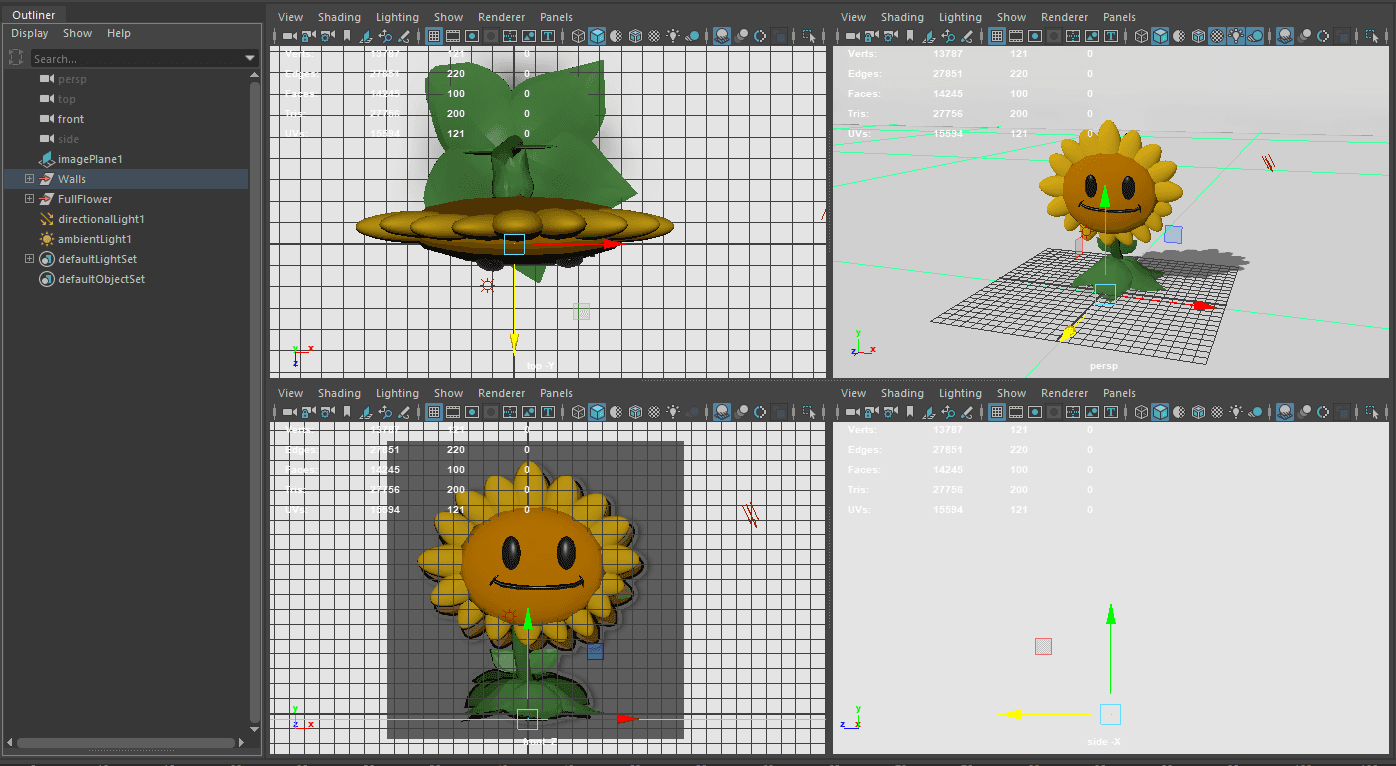Click Shadows icon in persp panel toolbar
1396x766 pixels.
(1256, 36)
